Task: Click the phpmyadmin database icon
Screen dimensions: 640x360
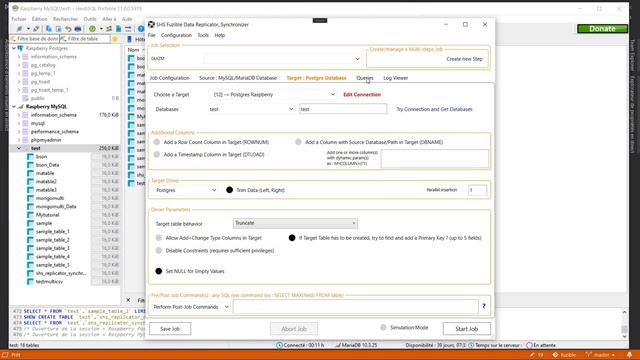Action: [x=25, y=140]
